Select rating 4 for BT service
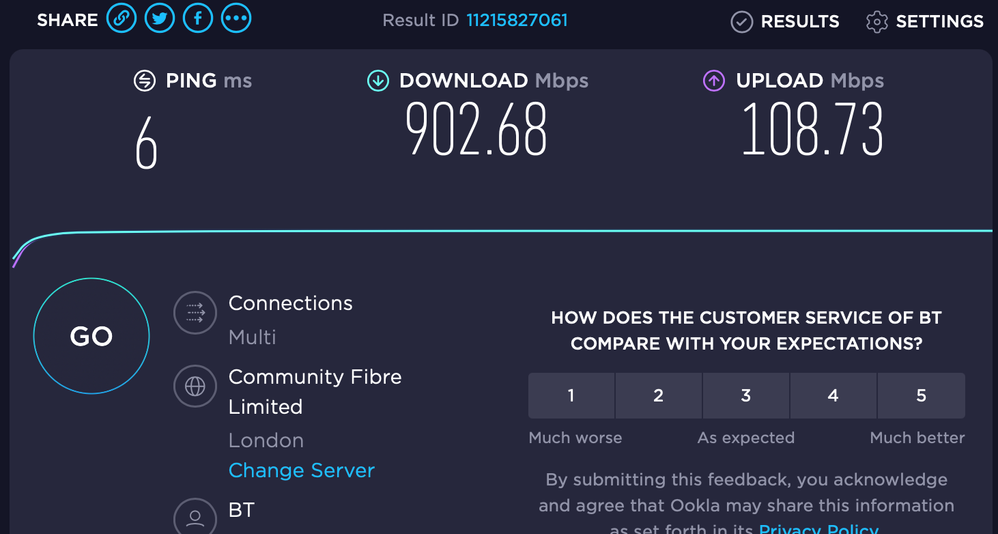Image resolution: width=998 pixels, height=534 pixels. [x=833, y=396]
